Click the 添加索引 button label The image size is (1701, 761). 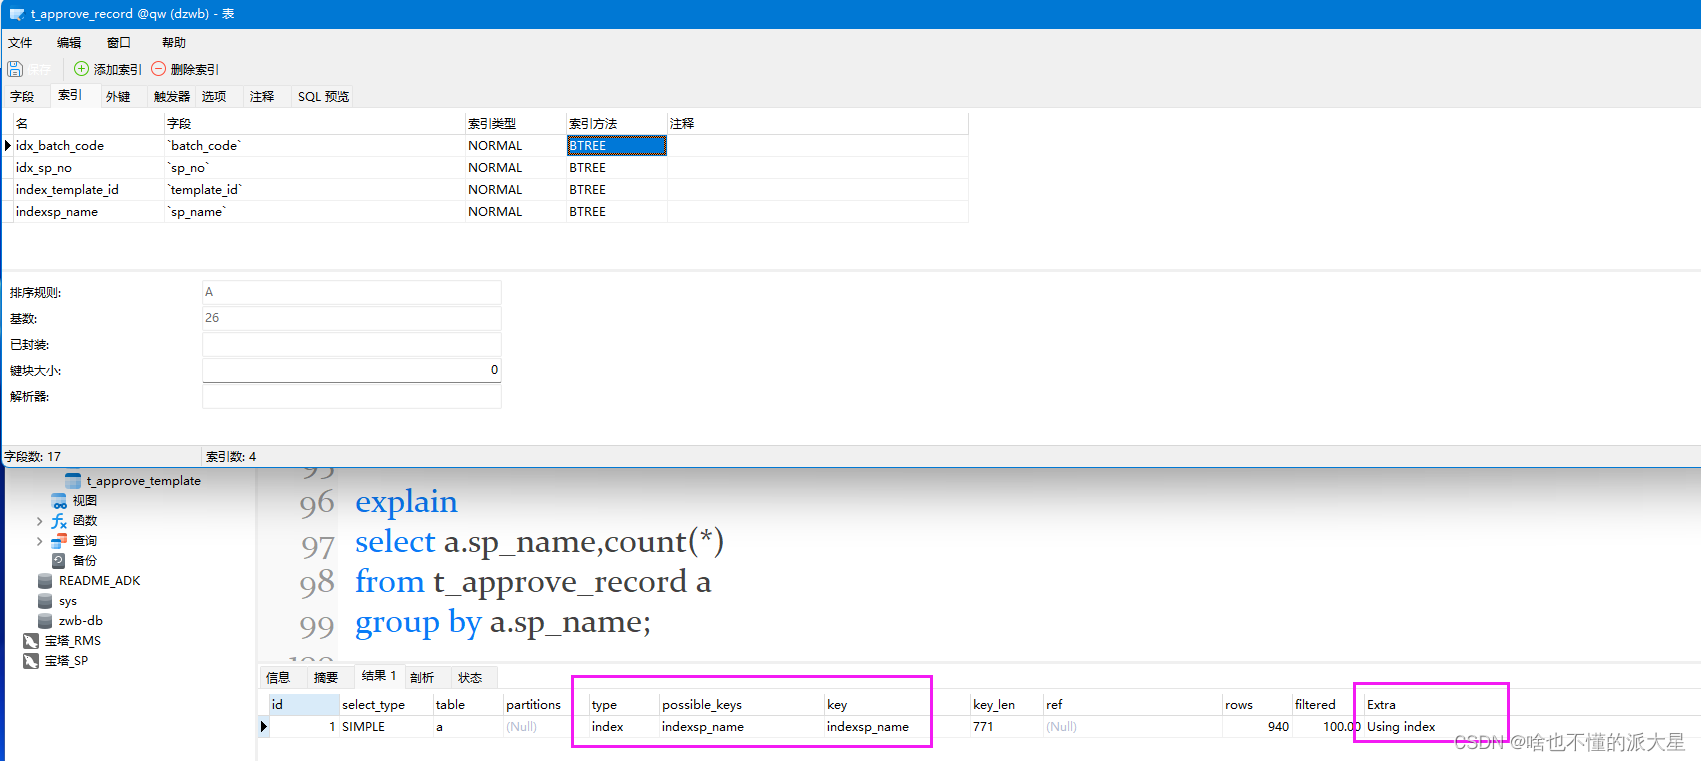[x=118, y=70]
